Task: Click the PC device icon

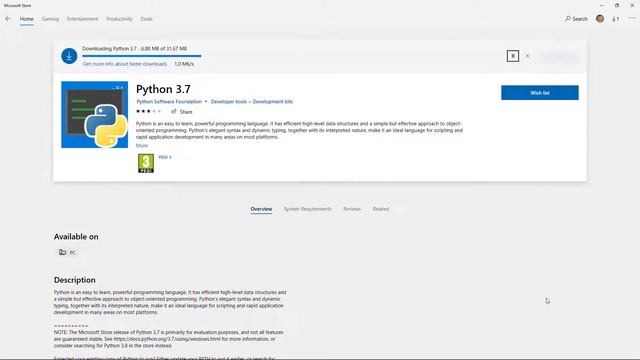Action: pyautogui.click(x=62, y=252)
